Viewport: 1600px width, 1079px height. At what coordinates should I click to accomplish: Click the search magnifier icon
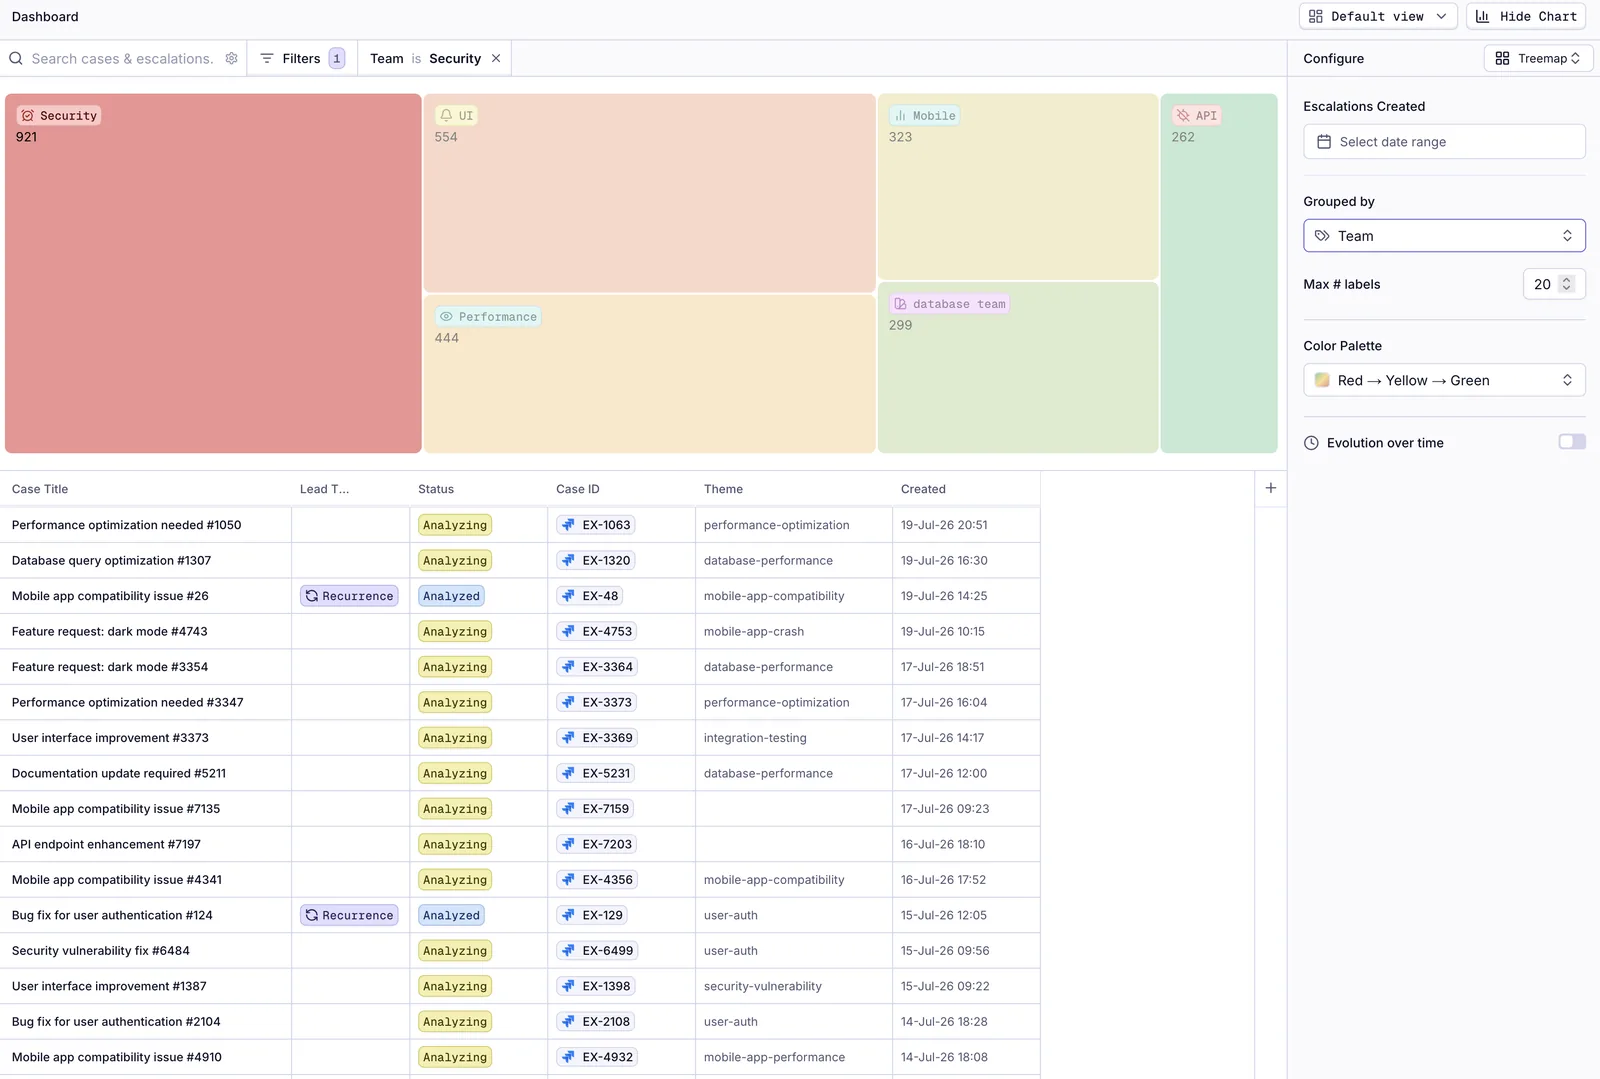pos(16,58)
